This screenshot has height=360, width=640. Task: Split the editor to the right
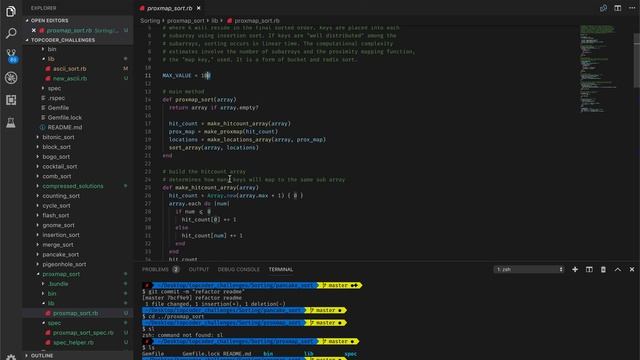point(618,8)
